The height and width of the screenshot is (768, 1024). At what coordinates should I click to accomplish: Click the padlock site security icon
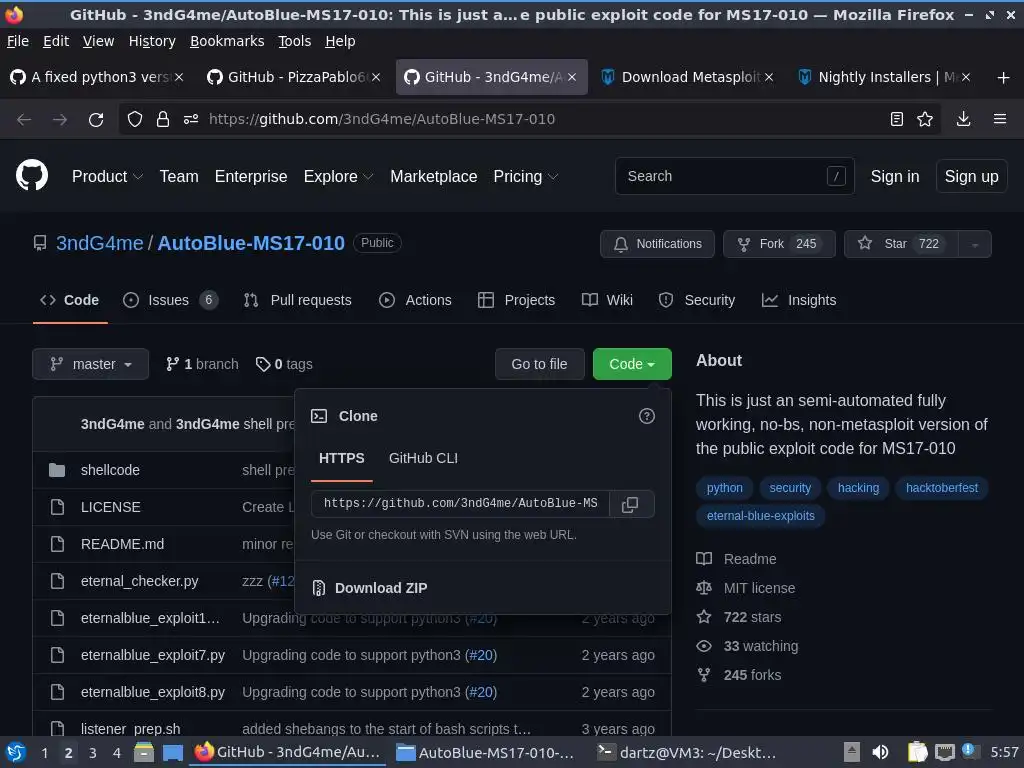[163, 120]
